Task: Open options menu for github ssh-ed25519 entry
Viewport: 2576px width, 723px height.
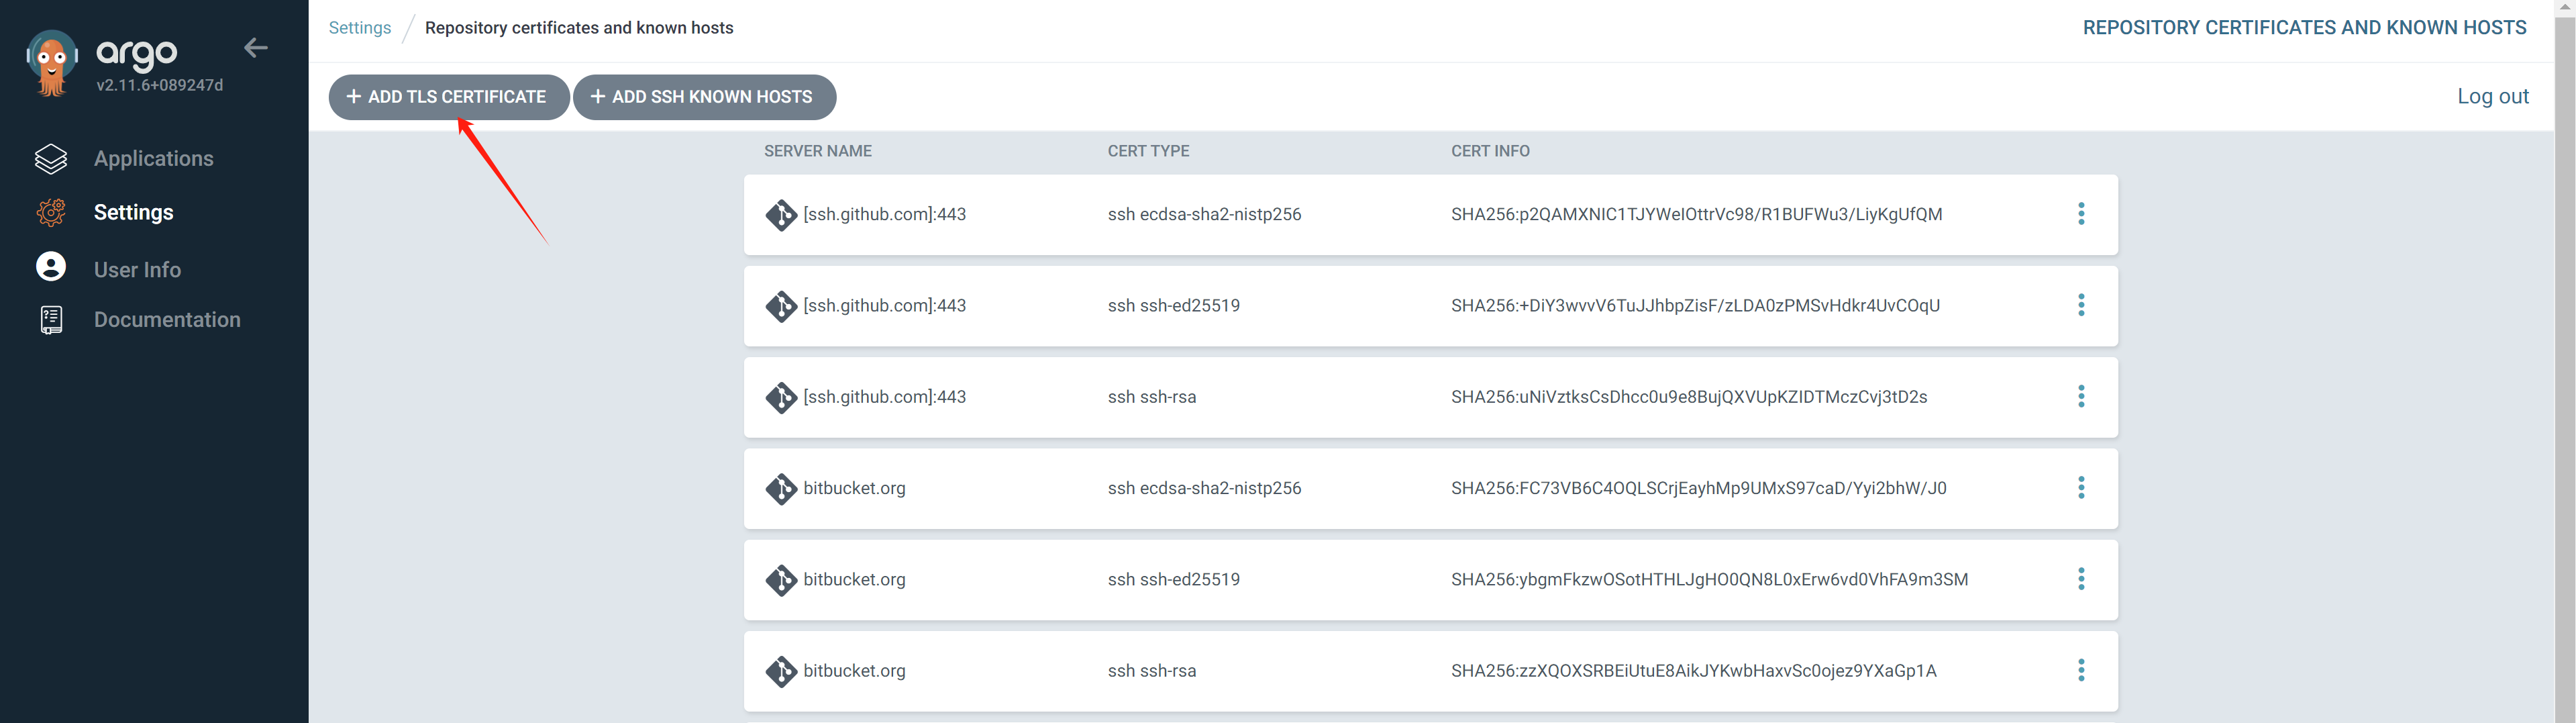Action: coord(2081,305)
